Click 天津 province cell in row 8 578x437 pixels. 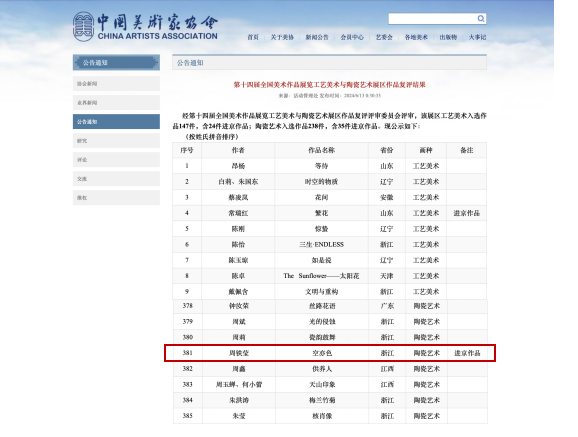point(387,276)
